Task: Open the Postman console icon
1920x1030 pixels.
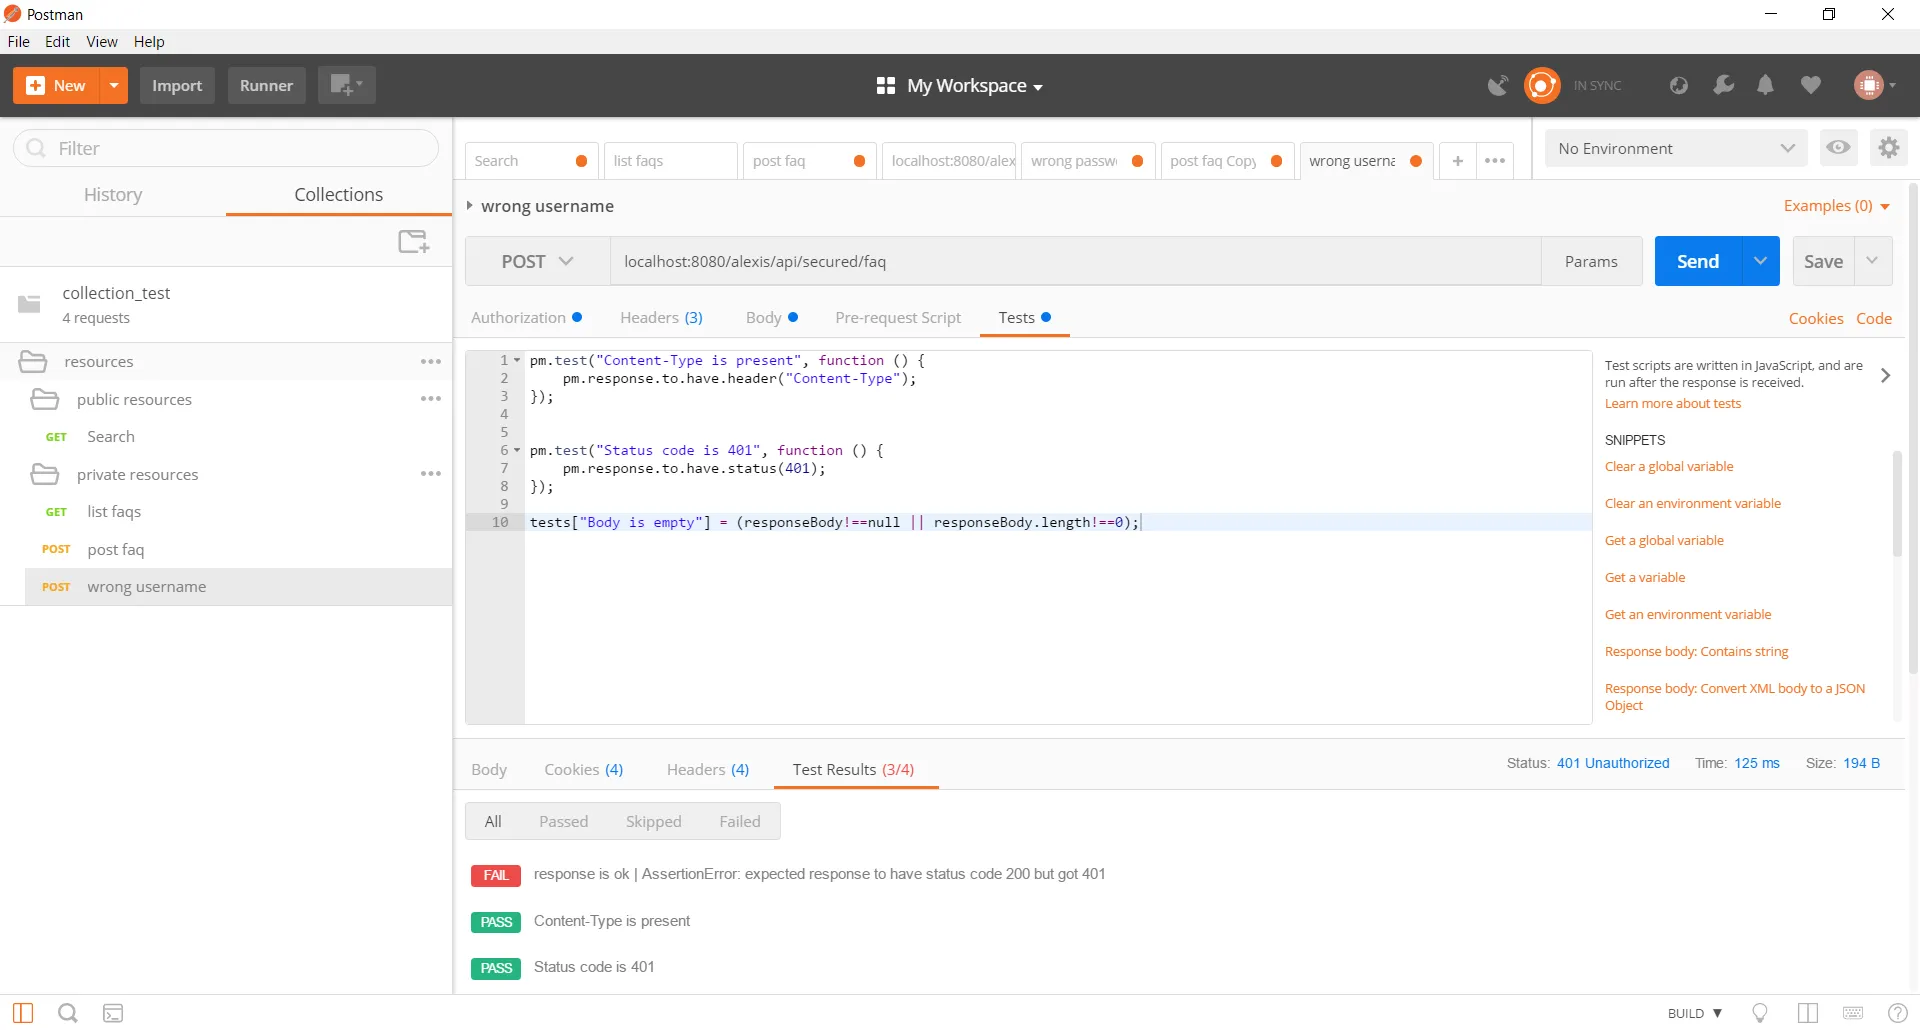Action: click(x=113, y=1013)
